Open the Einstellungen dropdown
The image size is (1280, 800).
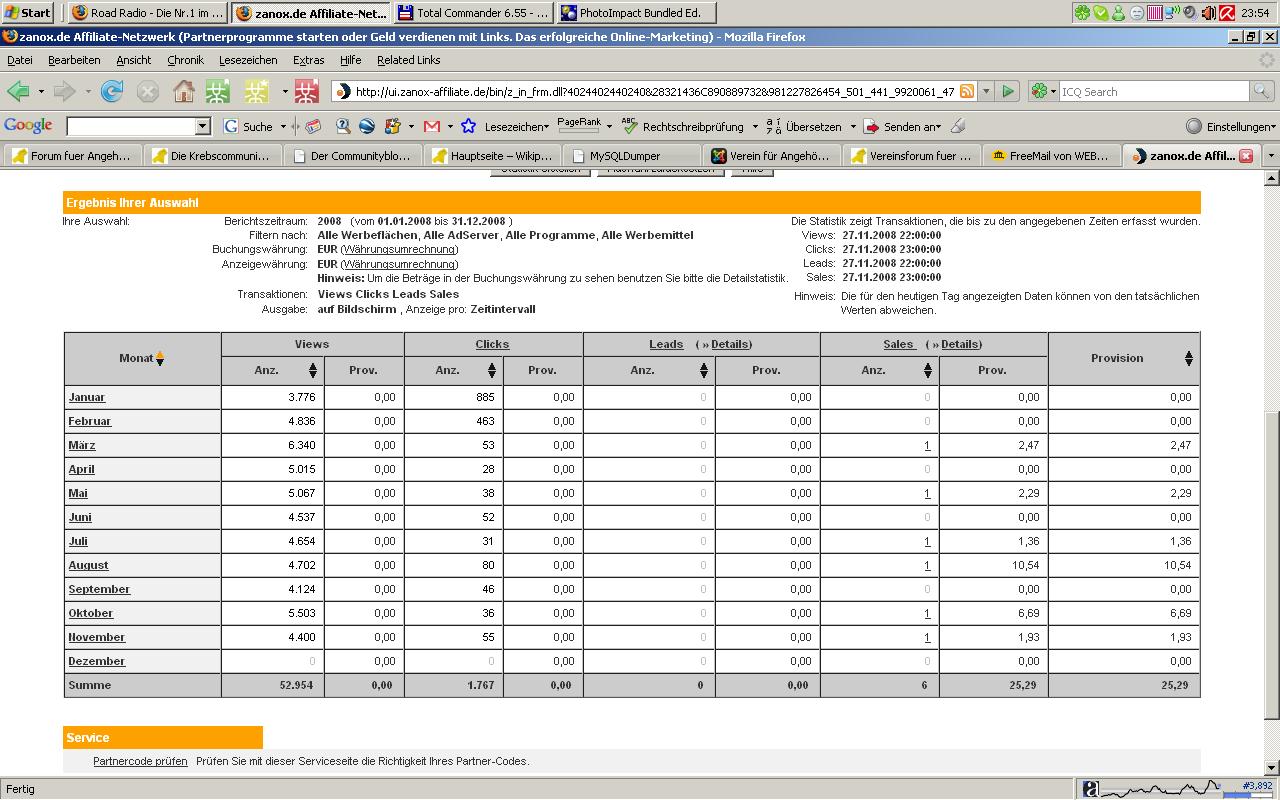[x=1231, y=127]
